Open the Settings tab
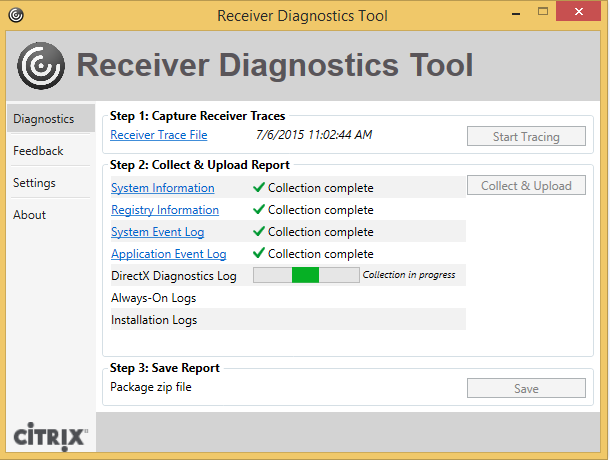 coord(34,183)
